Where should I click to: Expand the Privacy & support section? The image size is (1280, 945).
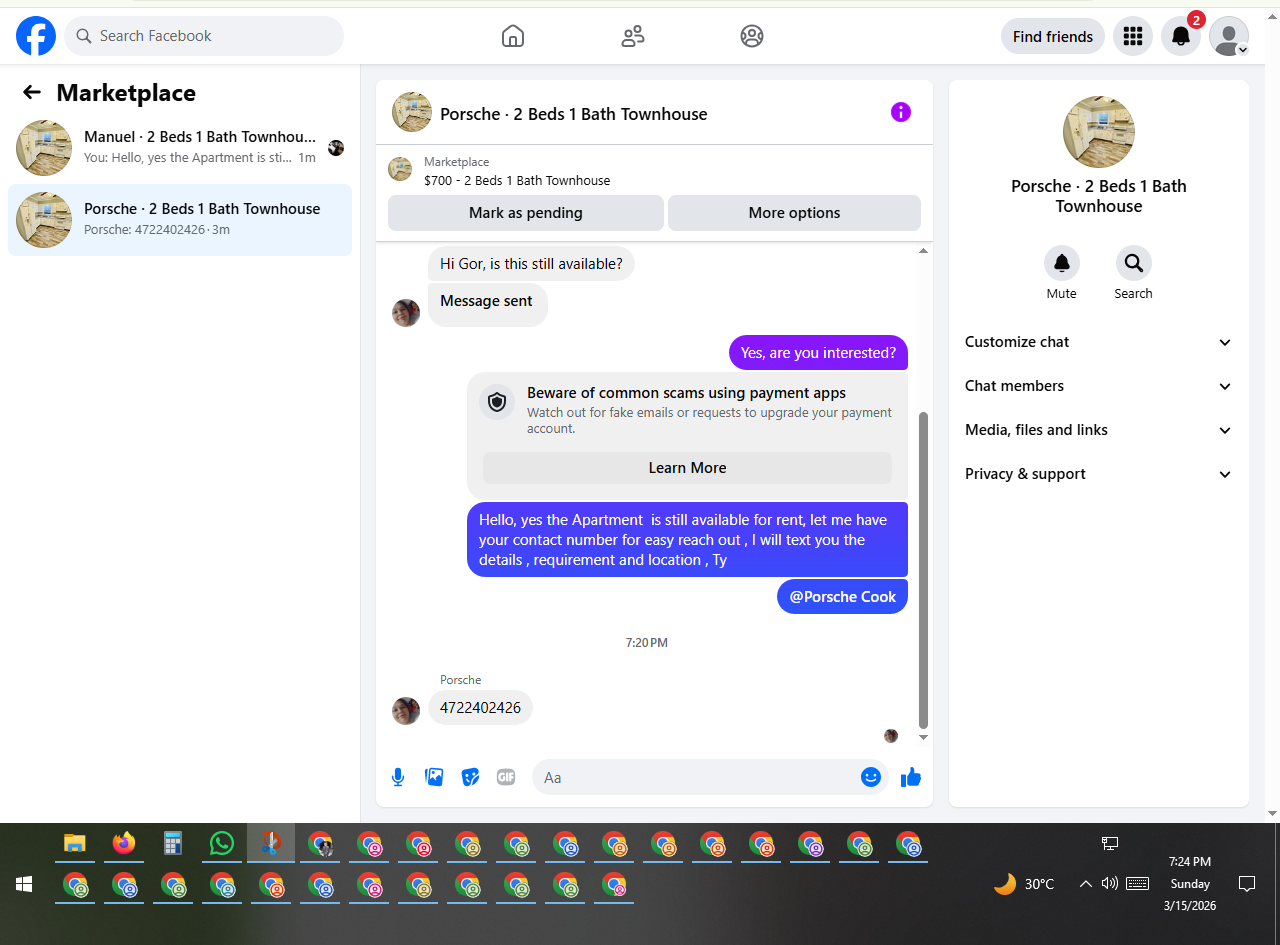tap(1099, 474)
